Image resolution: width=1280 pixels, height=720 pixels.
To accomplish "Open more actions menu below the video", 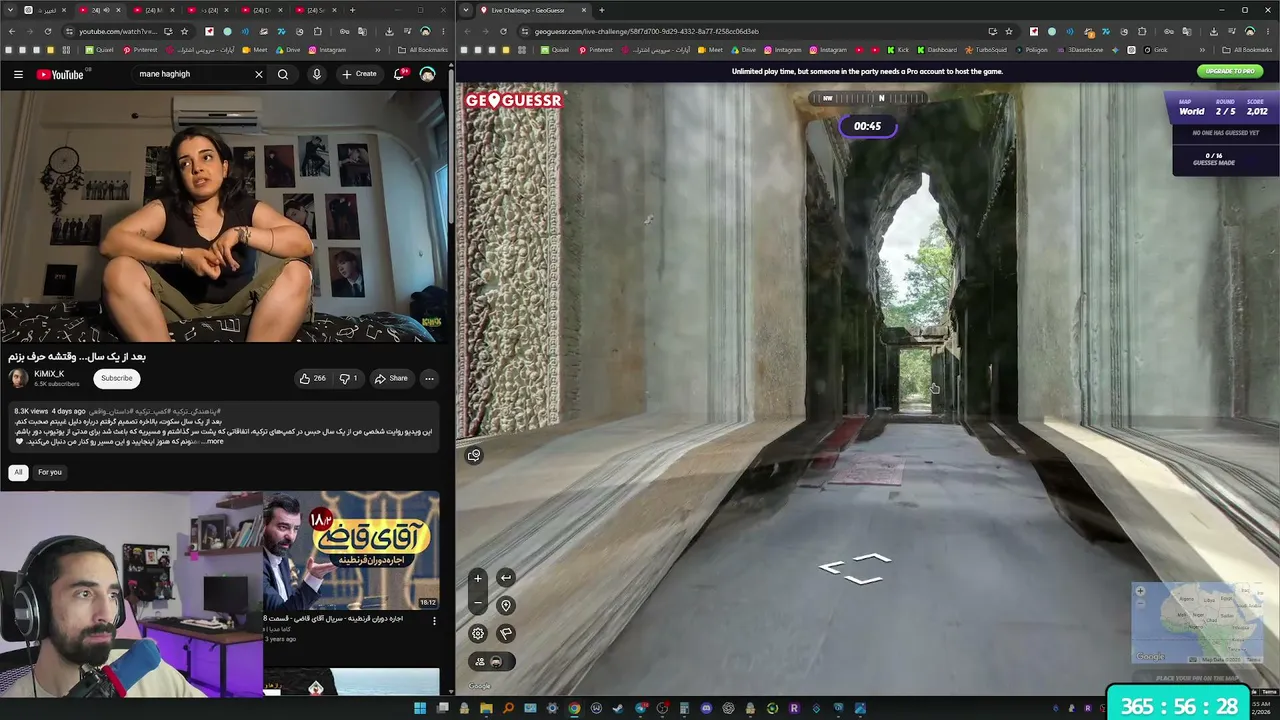I will (x=429, y=378).
